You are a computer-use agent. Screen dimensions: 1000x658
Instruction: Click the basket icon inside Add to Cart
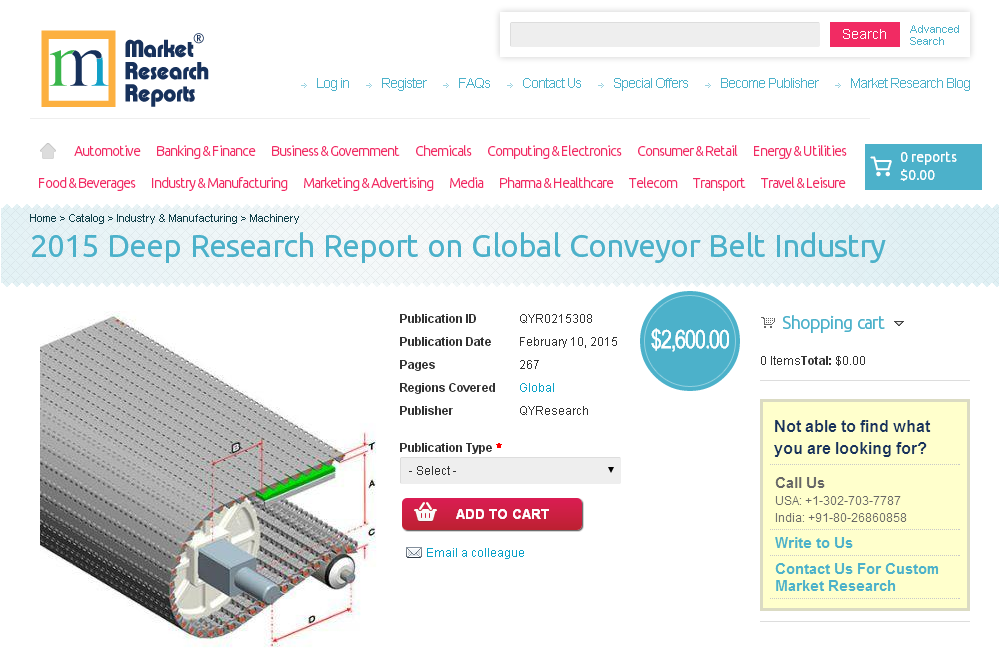pos(427,514)
